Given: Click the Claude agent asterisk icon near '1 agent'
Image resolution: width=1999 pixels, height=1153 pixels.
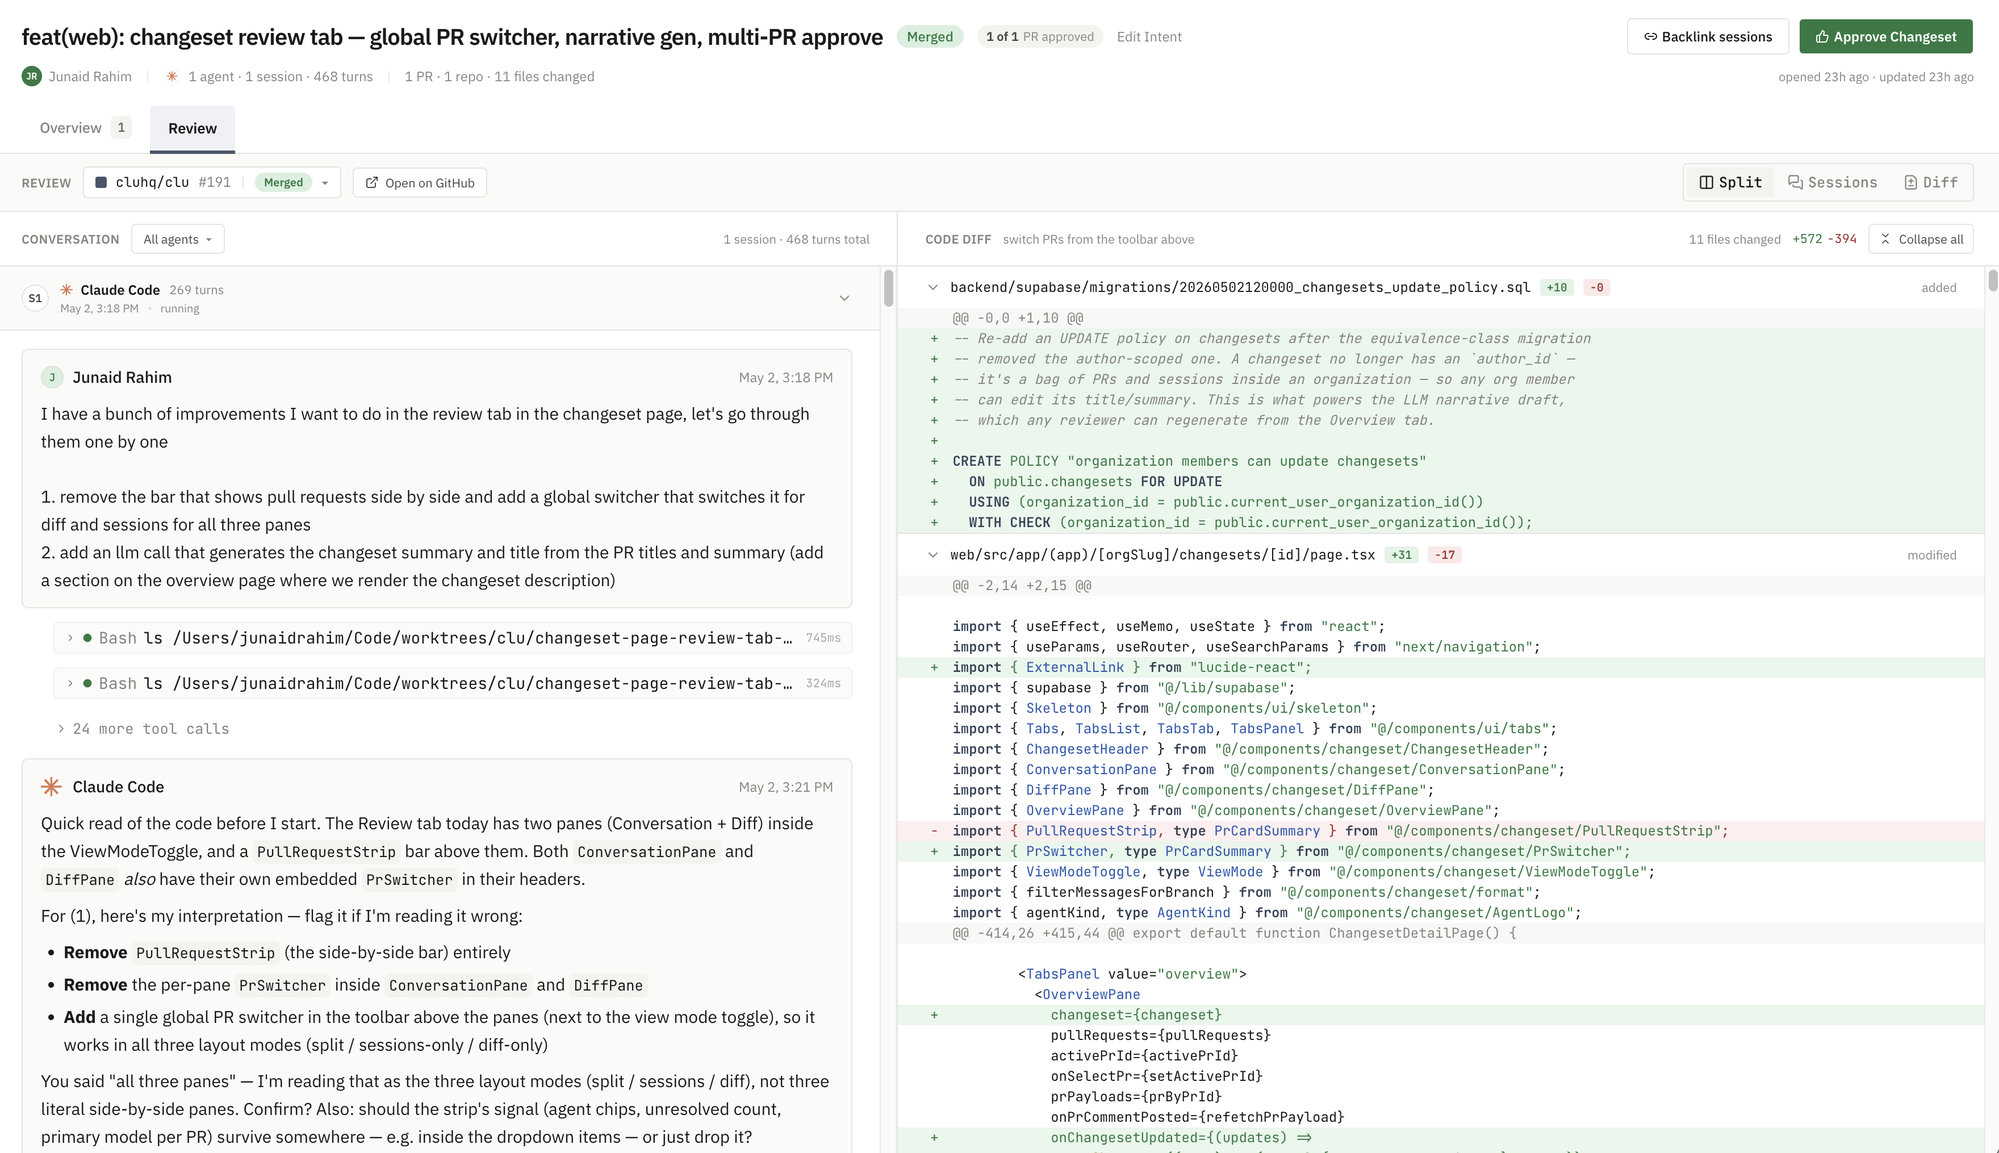Looking at the screenshot, I should (172, 76).
